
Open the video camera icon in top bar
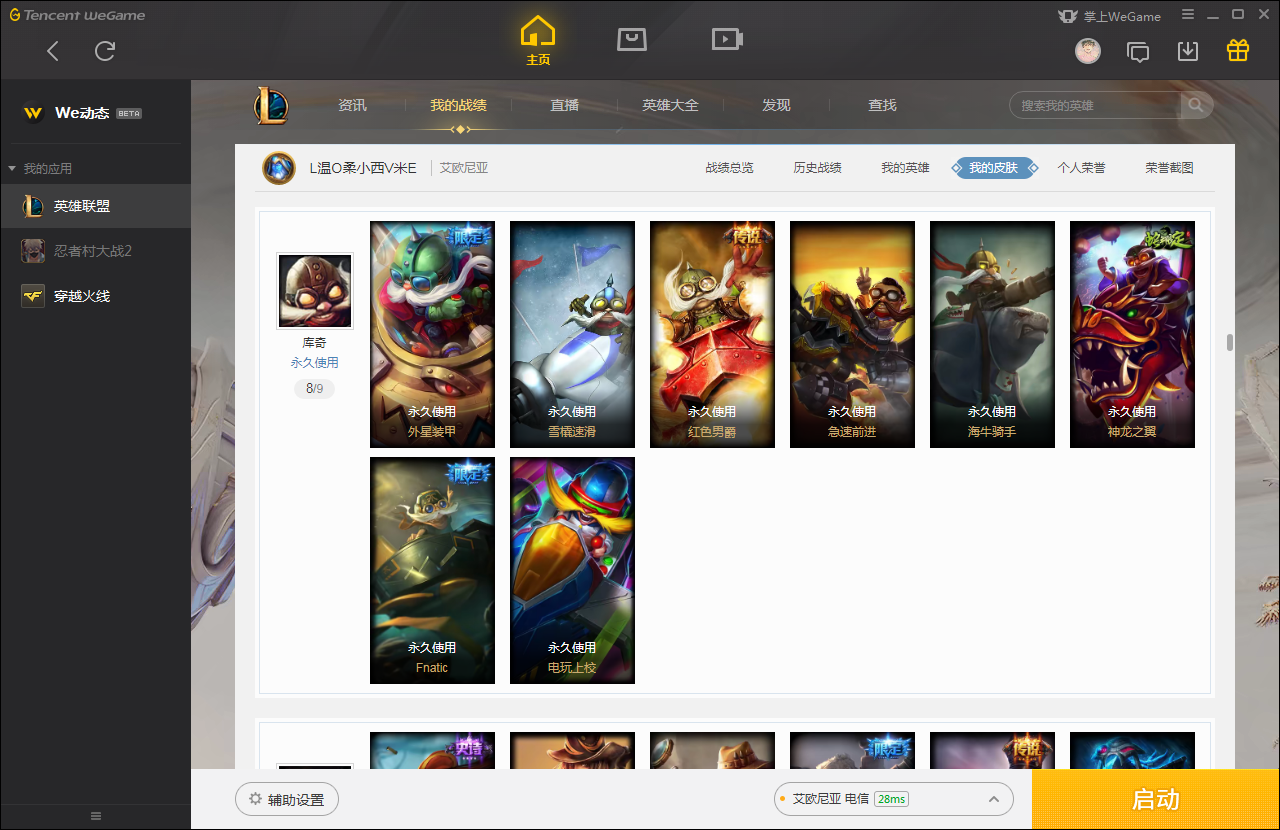pyautogui.click(x=726, y=39)
